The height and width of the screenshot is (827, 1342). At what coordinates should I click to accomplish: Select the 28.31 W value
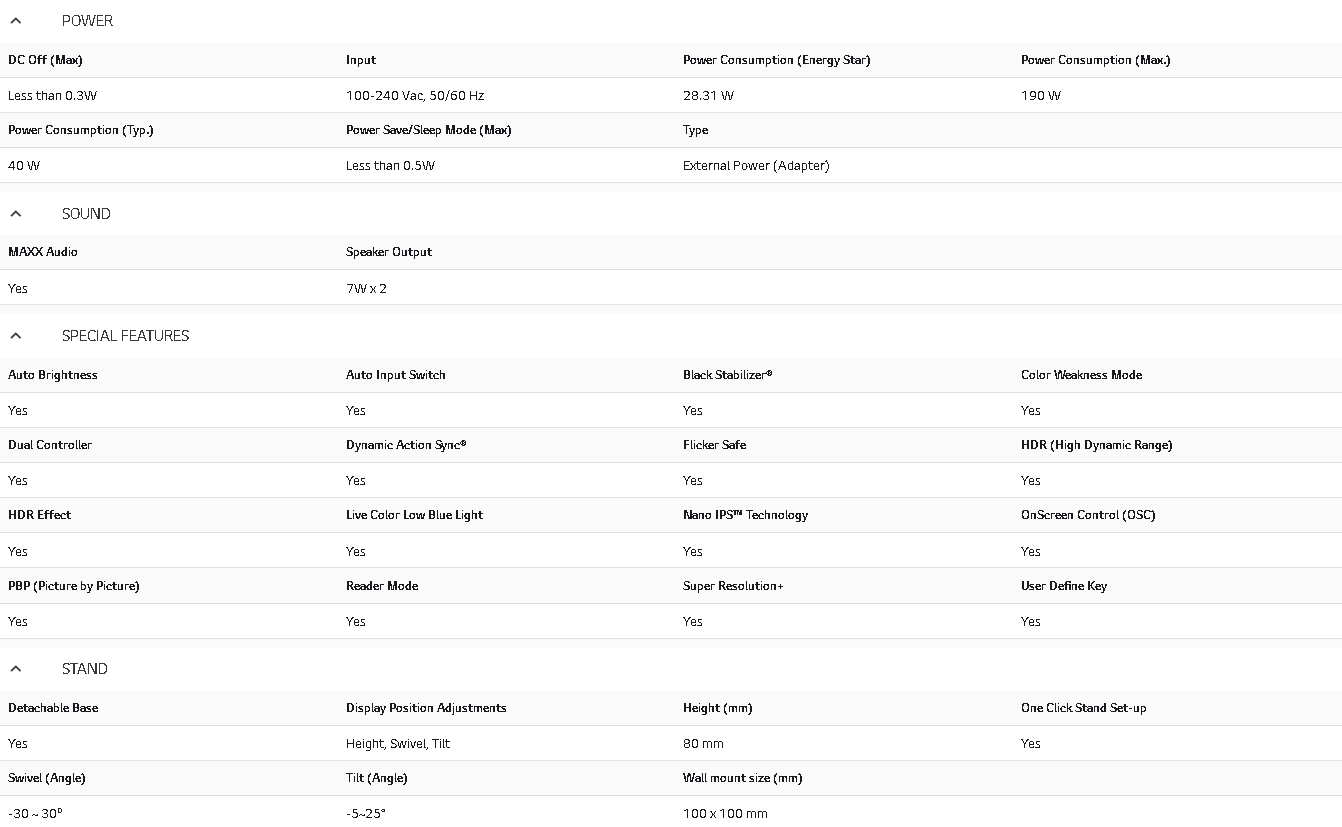tap(708, 96)
